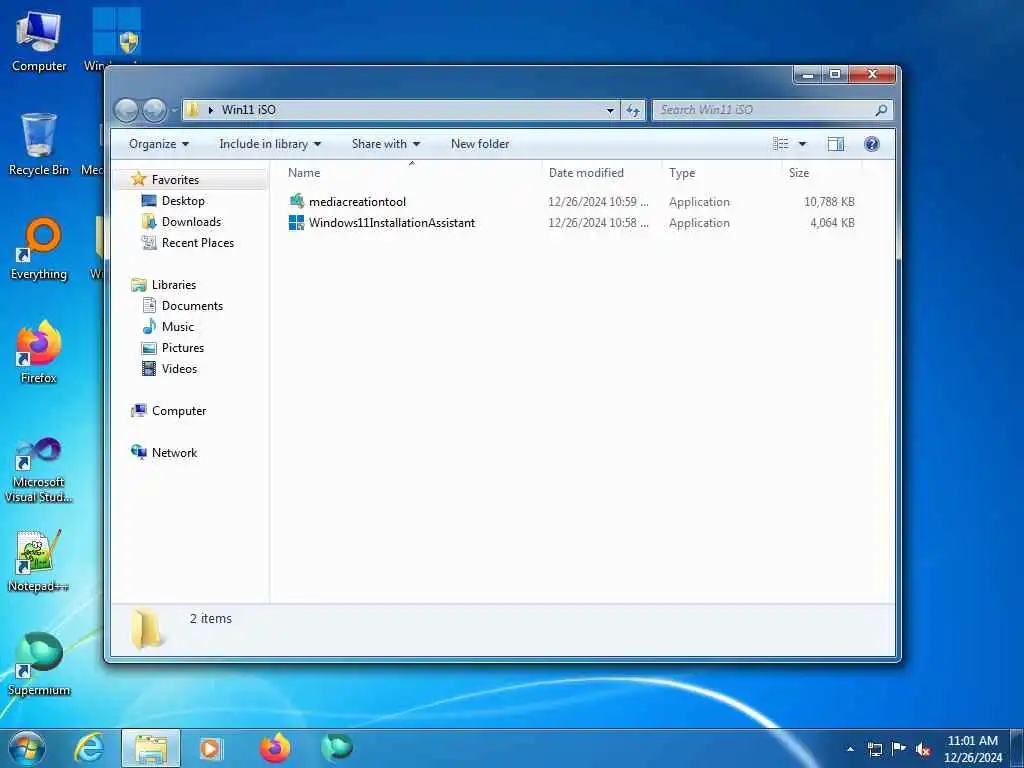Open Computer desktop icon
Screen dimensions: 1024x768
39,42
